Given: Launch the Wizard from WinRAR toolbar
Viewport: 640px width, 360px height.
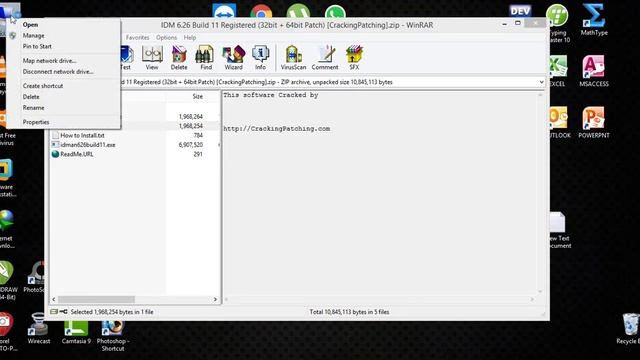Looking at the screenshot, I should point(233,58).
